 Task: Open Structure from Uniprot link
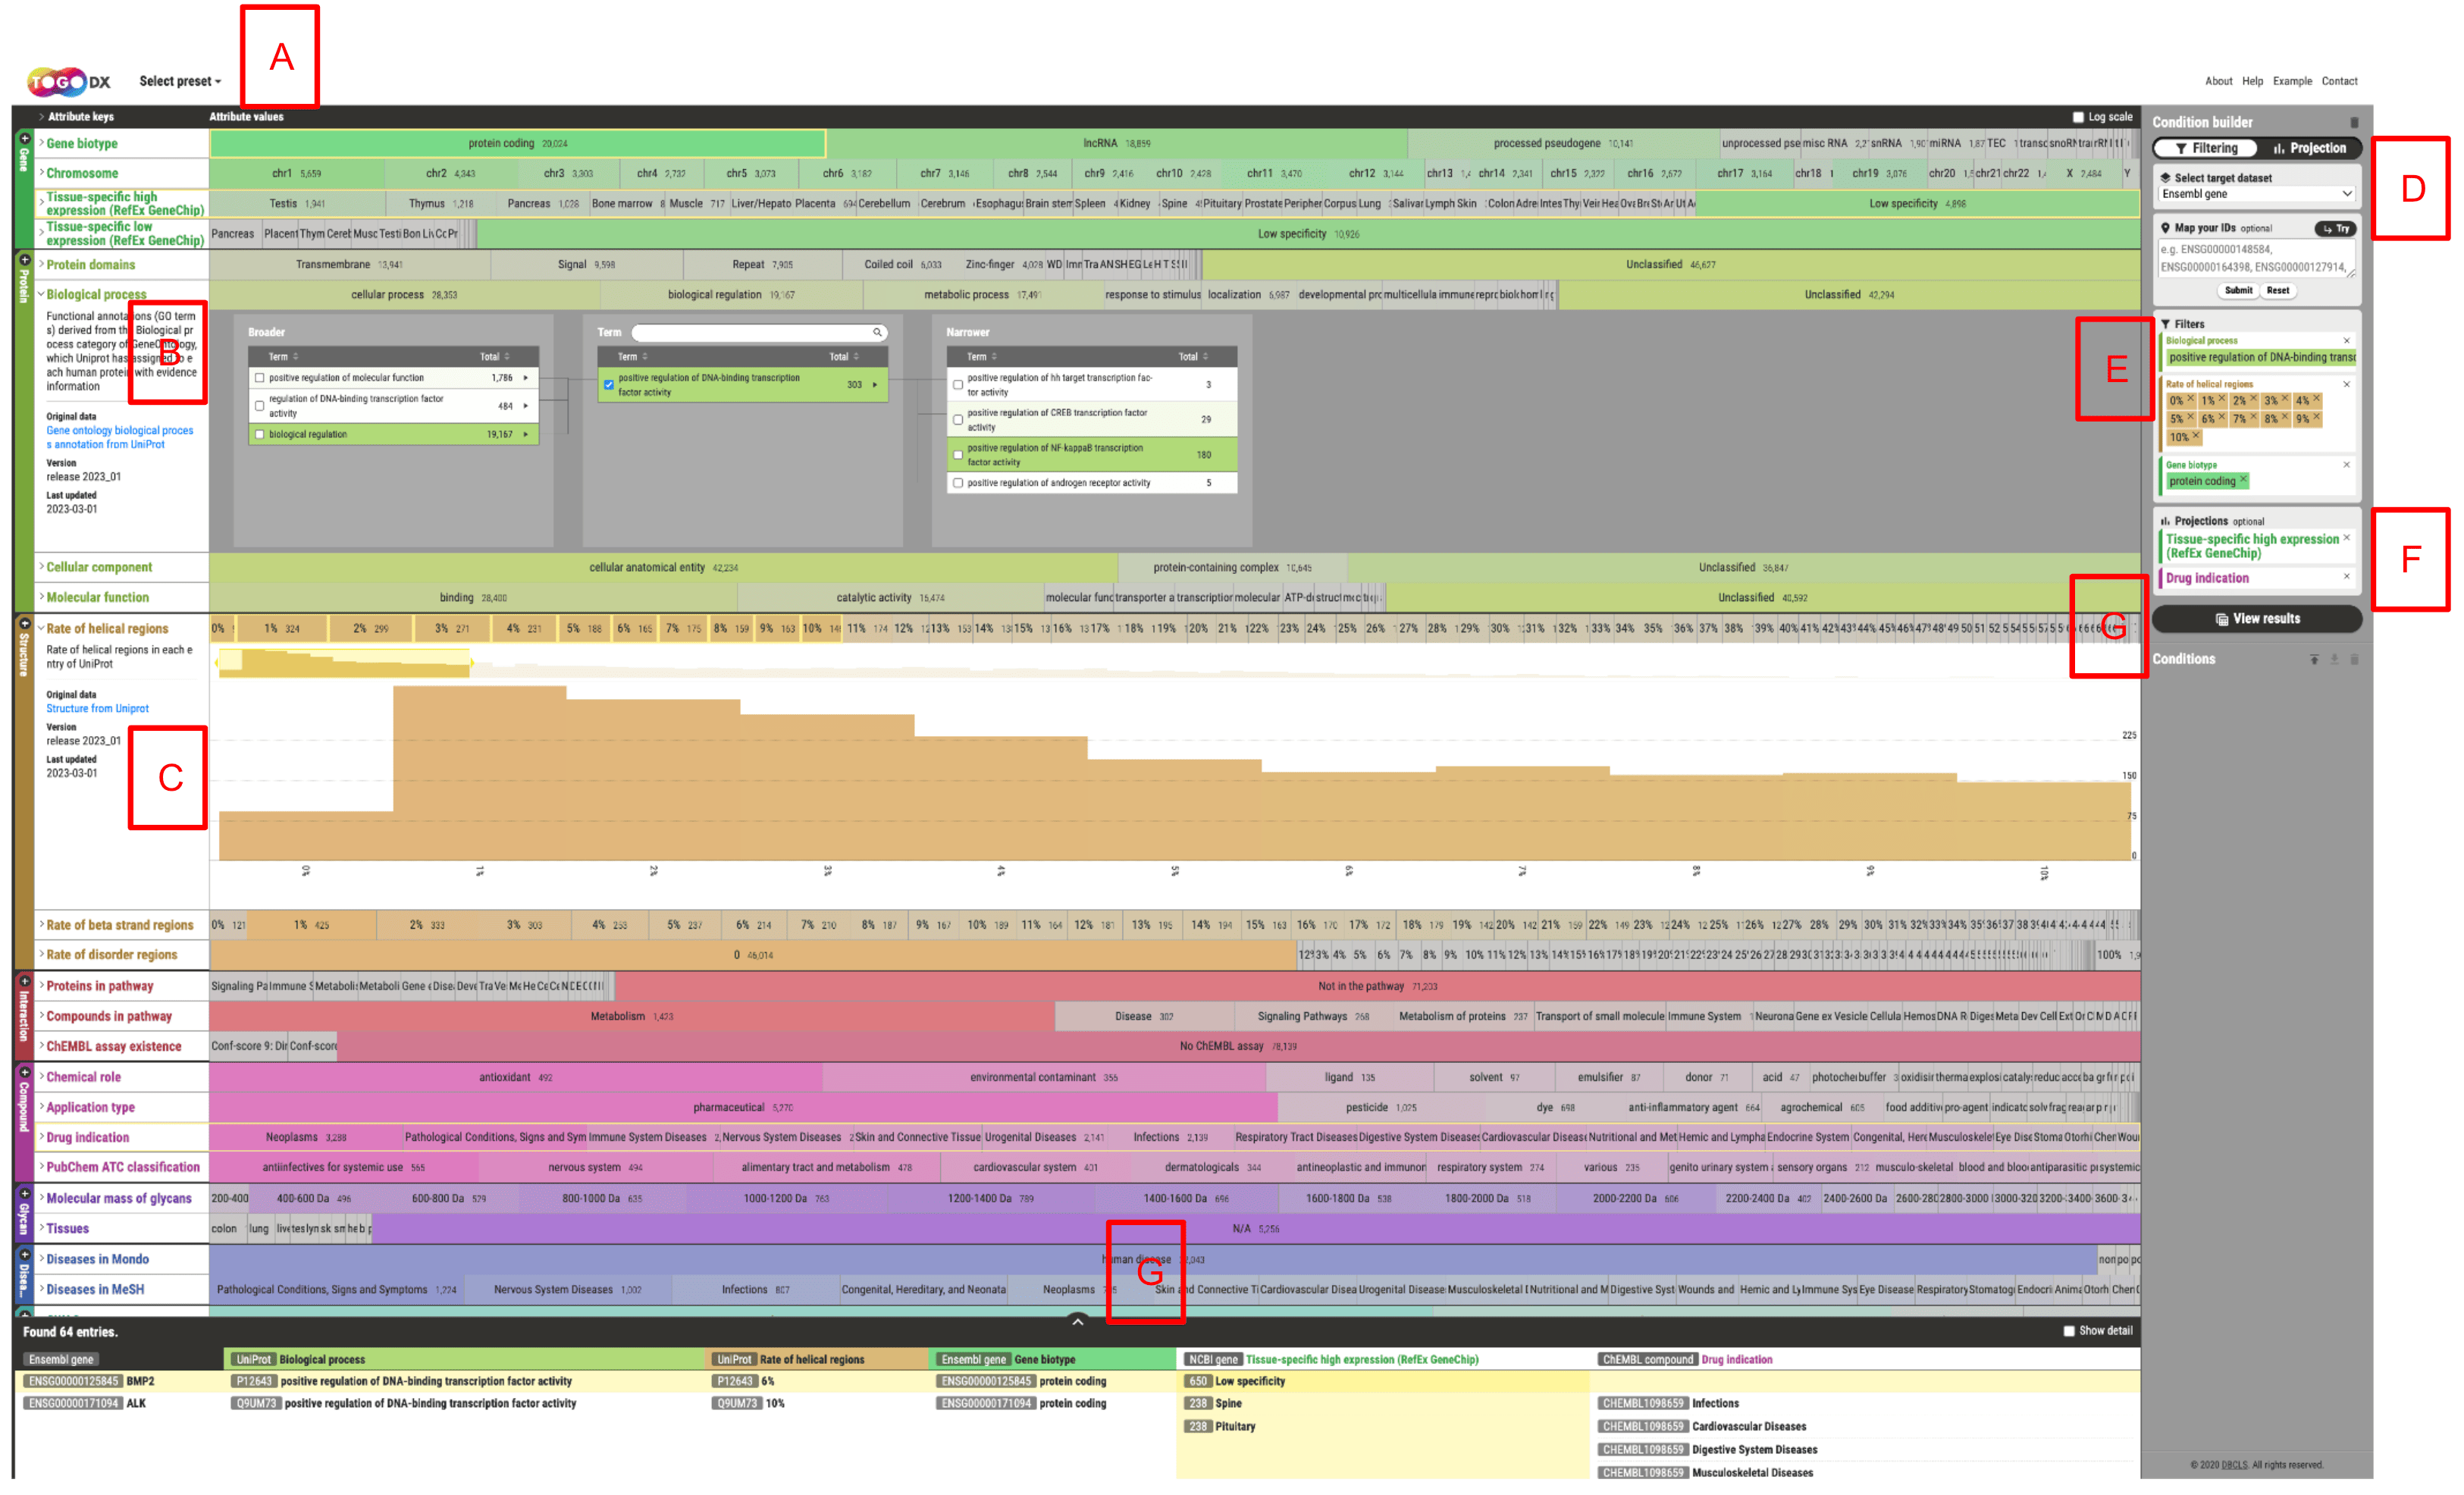(97, 708)
